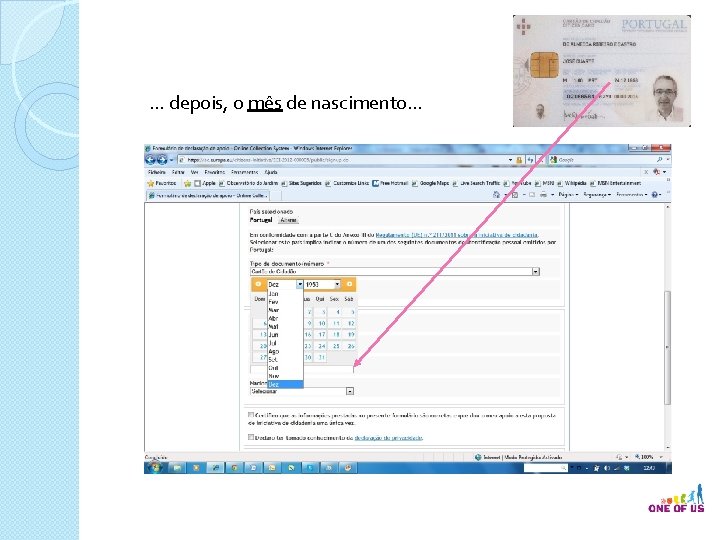Viewport: 720px width, 540px height.
Task: Choose Fev in month list
Action: pos(285,302)
